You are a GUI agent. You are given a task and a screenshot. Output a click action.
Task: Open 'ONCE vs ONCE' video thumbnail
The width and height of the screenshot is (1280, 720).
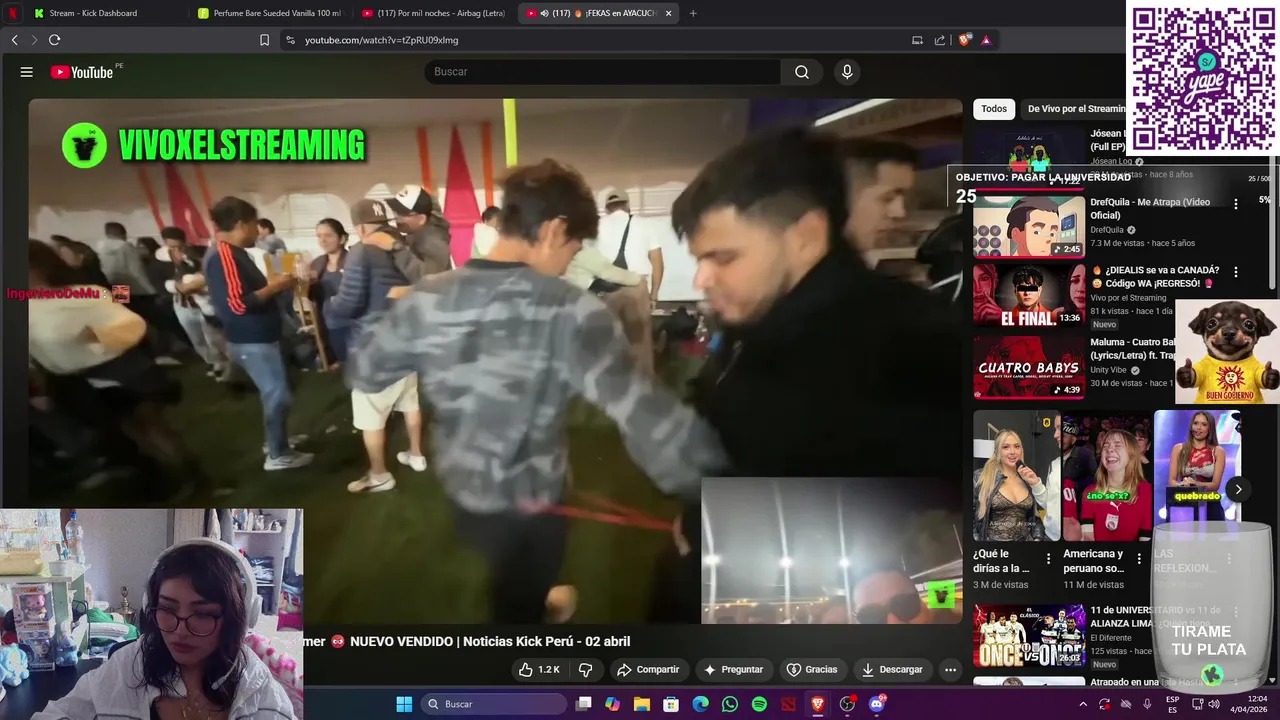1029,635
